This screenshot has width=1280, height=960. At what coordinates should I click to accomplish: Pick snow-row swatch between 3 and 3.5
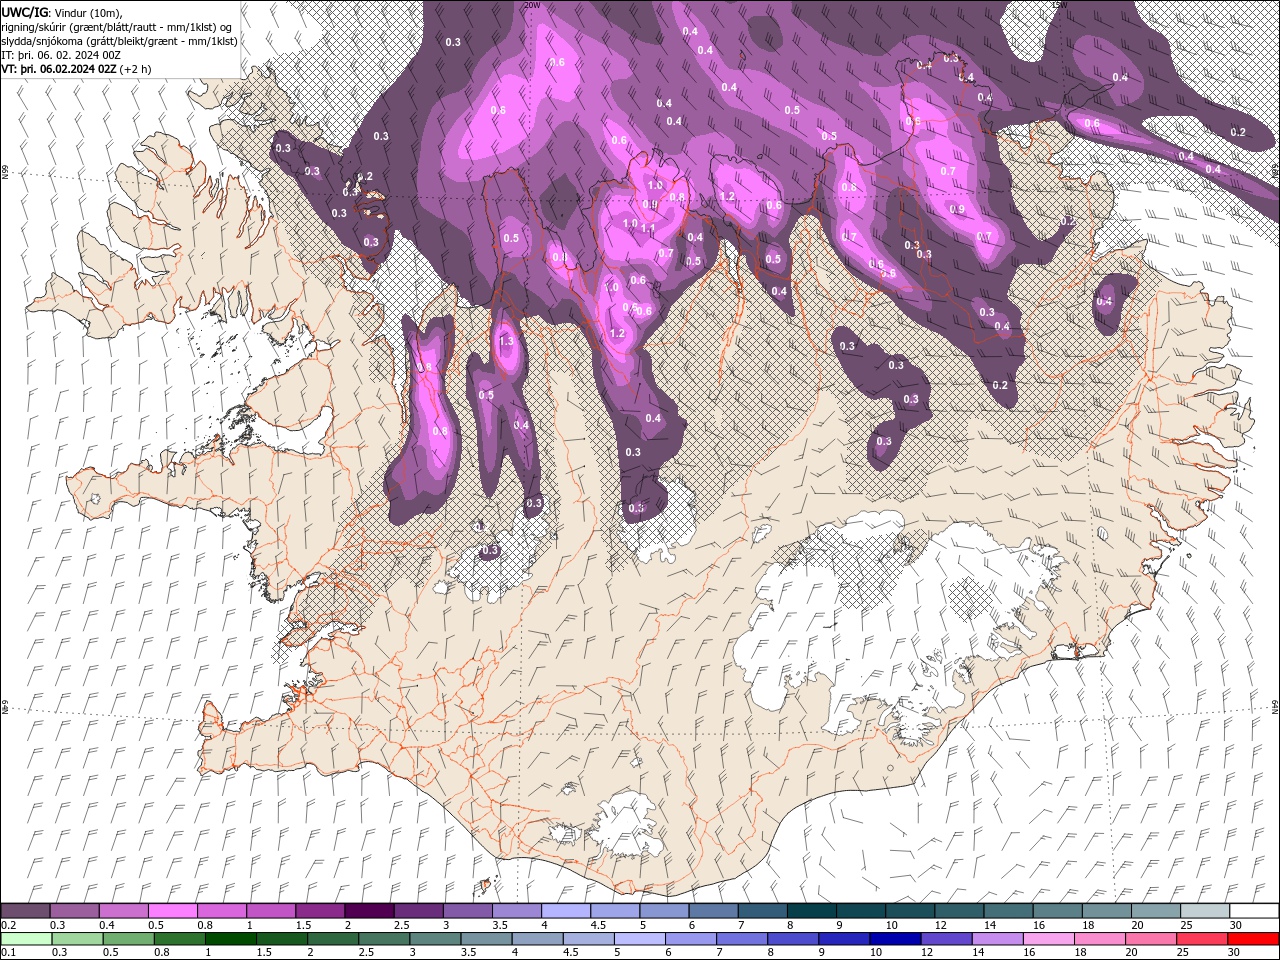(x=467, y=910)
